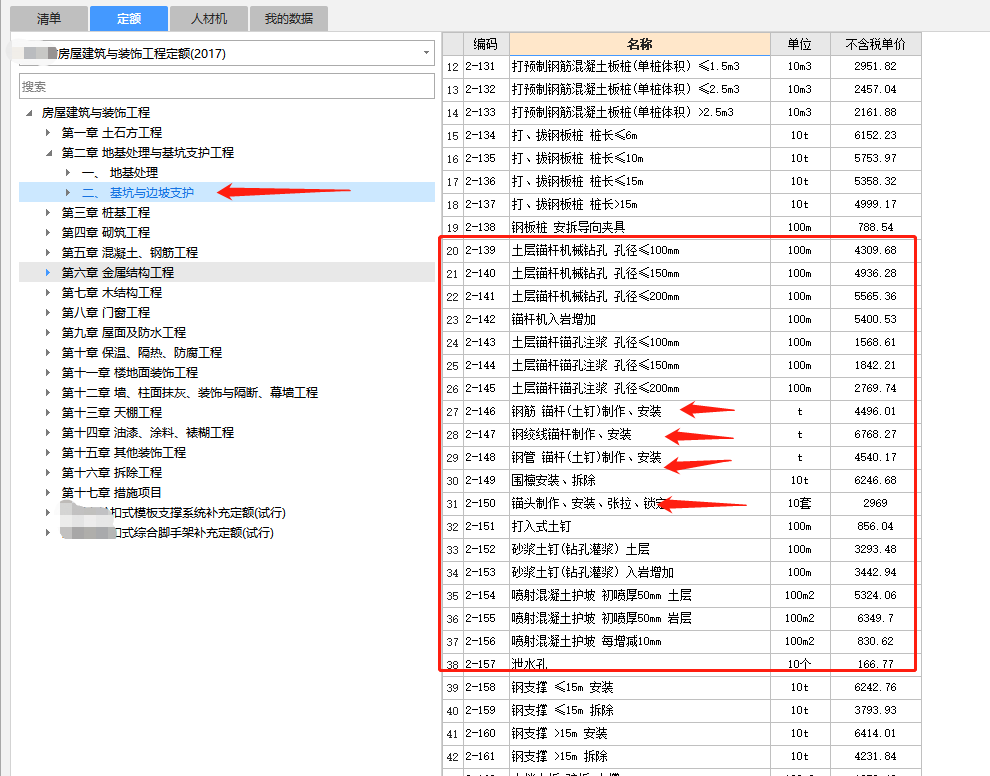
Task: Click price cell 2951.82
Action: (x=876, y=66)
